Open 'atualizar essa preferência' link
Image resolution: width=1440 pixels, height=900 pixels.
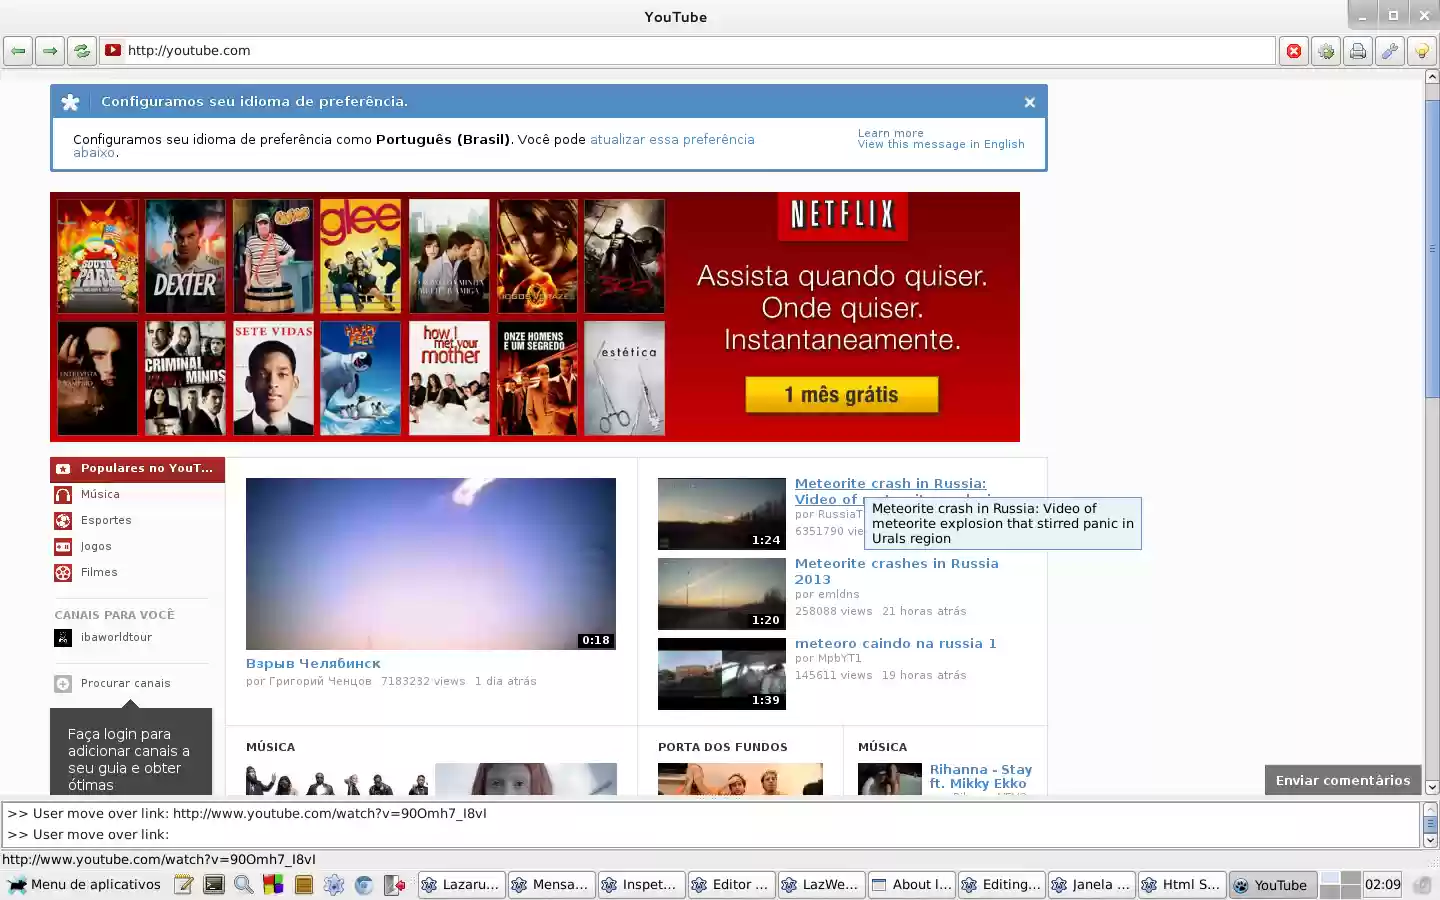671,139
